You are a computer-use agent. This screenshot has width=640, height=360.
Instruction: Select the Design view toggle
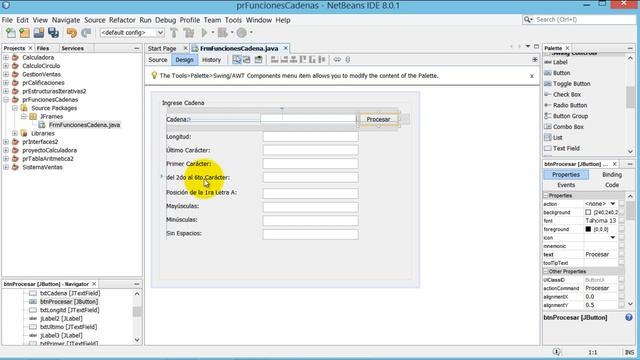184,60
